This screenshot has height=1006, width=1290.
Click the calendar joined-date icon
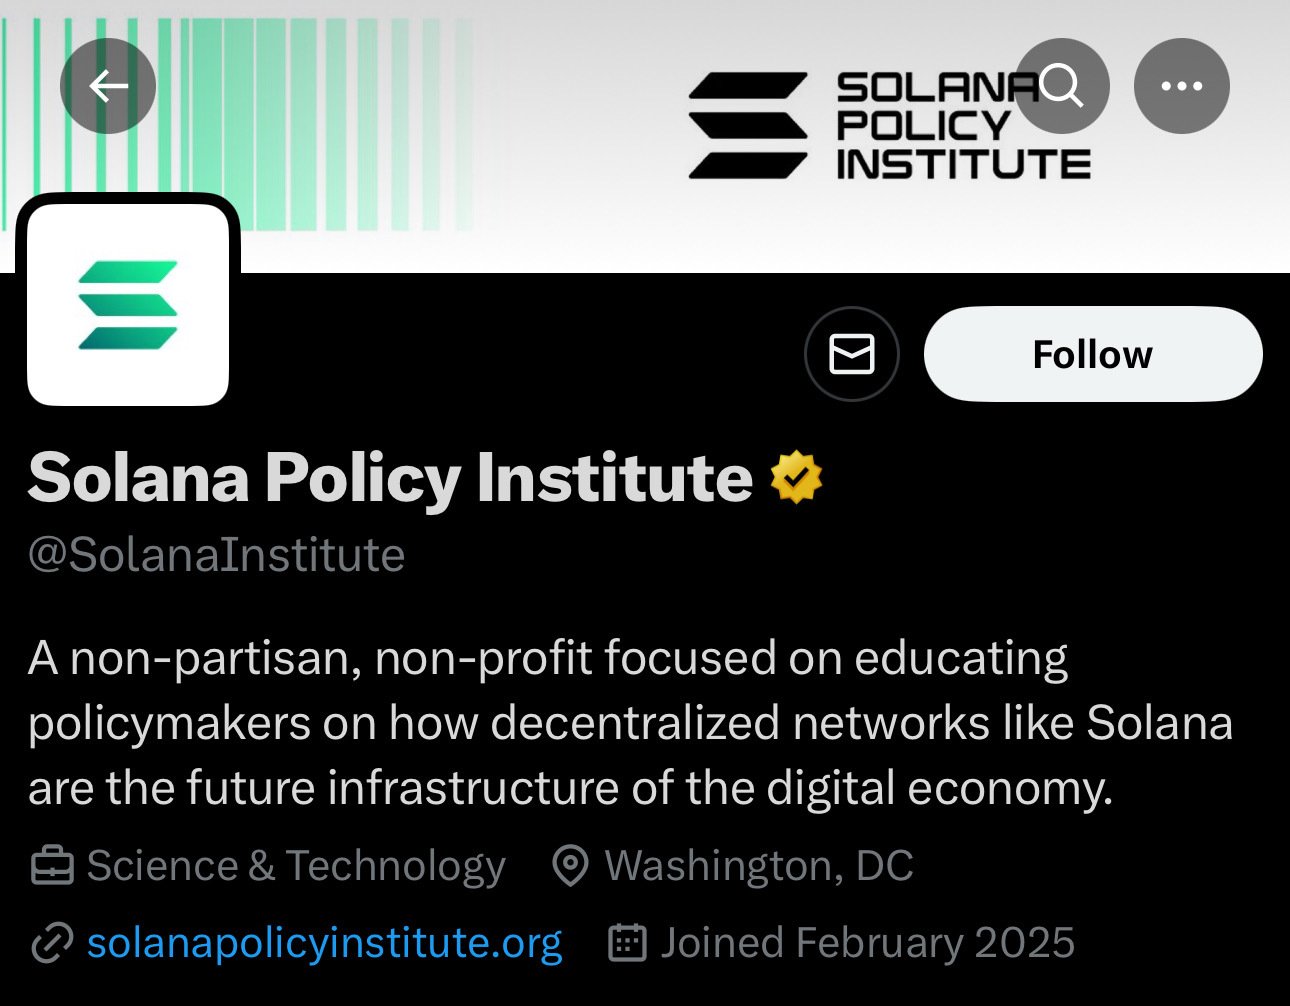(x=627, y=943)
